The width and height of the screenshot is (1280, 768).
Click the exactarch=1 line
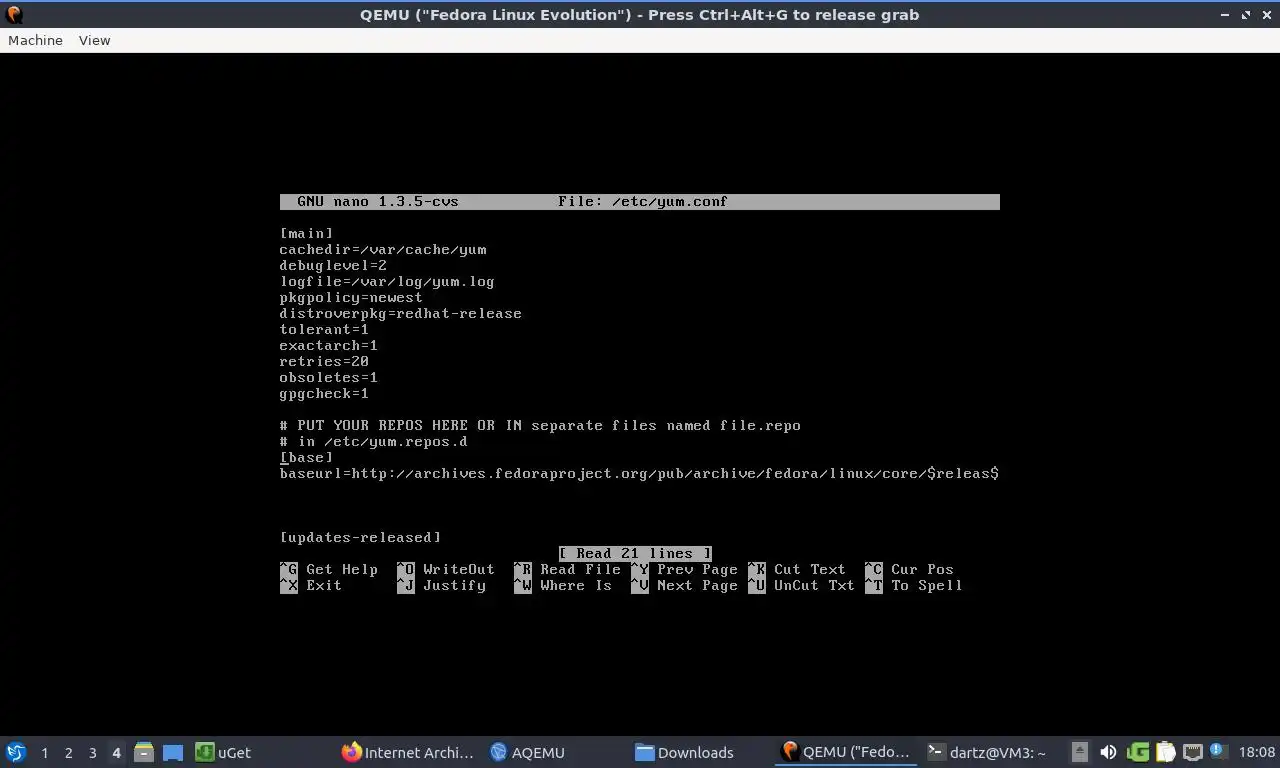click(329, 345)
